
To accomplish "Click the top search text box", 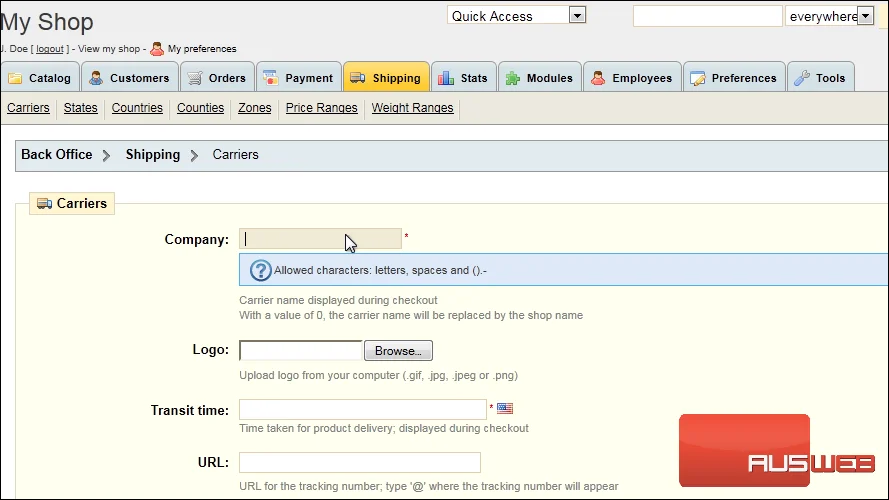I will click(708, 16).
